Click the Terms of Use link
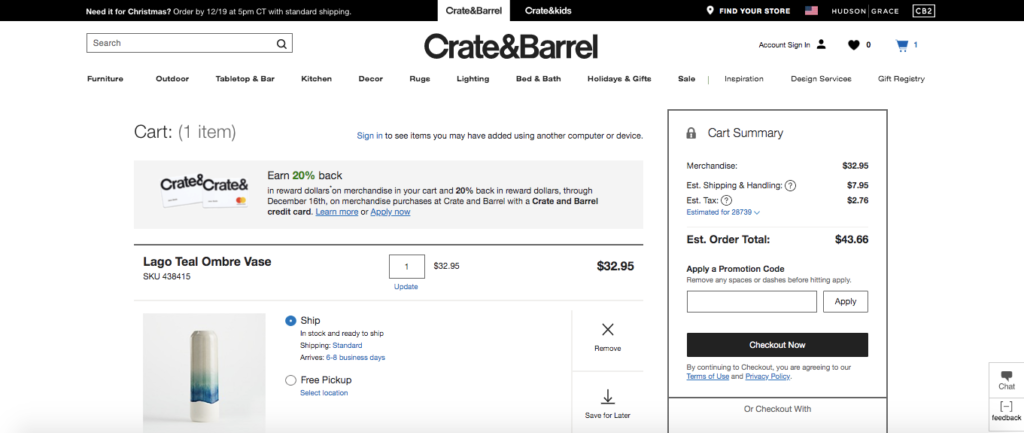Viewport: 1024px width, 433px height. [x=707, y=377]
